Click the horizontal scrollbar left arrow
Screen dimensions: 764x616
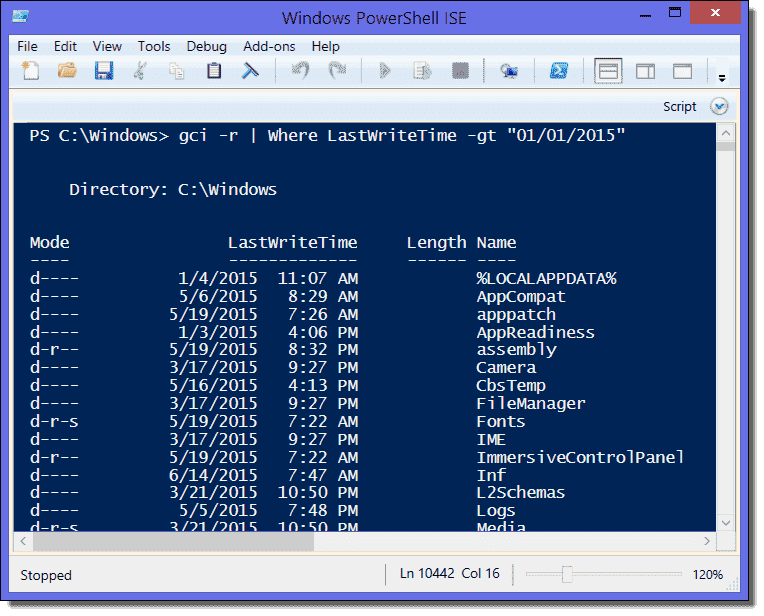point(23,541)
